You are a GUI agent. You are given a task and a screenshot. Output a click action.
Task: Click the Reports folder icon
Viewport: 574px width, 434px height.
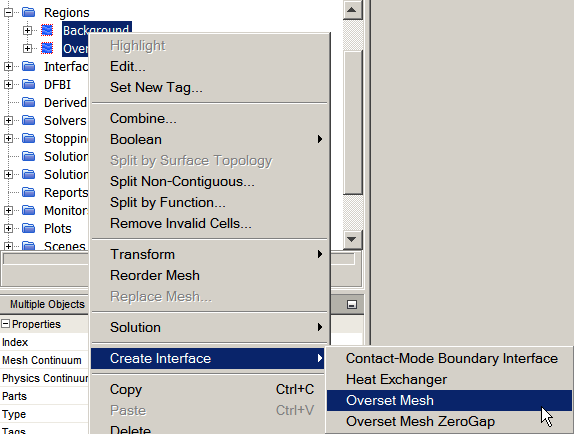pyautogui.click(x=28, y=192)
